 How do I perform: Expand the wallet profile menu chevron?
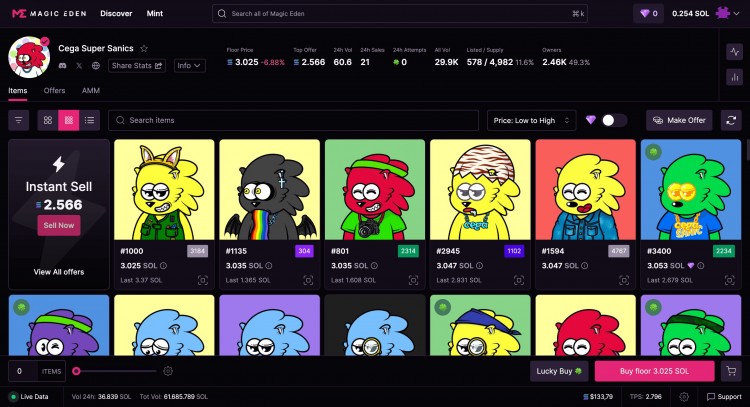coord(736,13)
